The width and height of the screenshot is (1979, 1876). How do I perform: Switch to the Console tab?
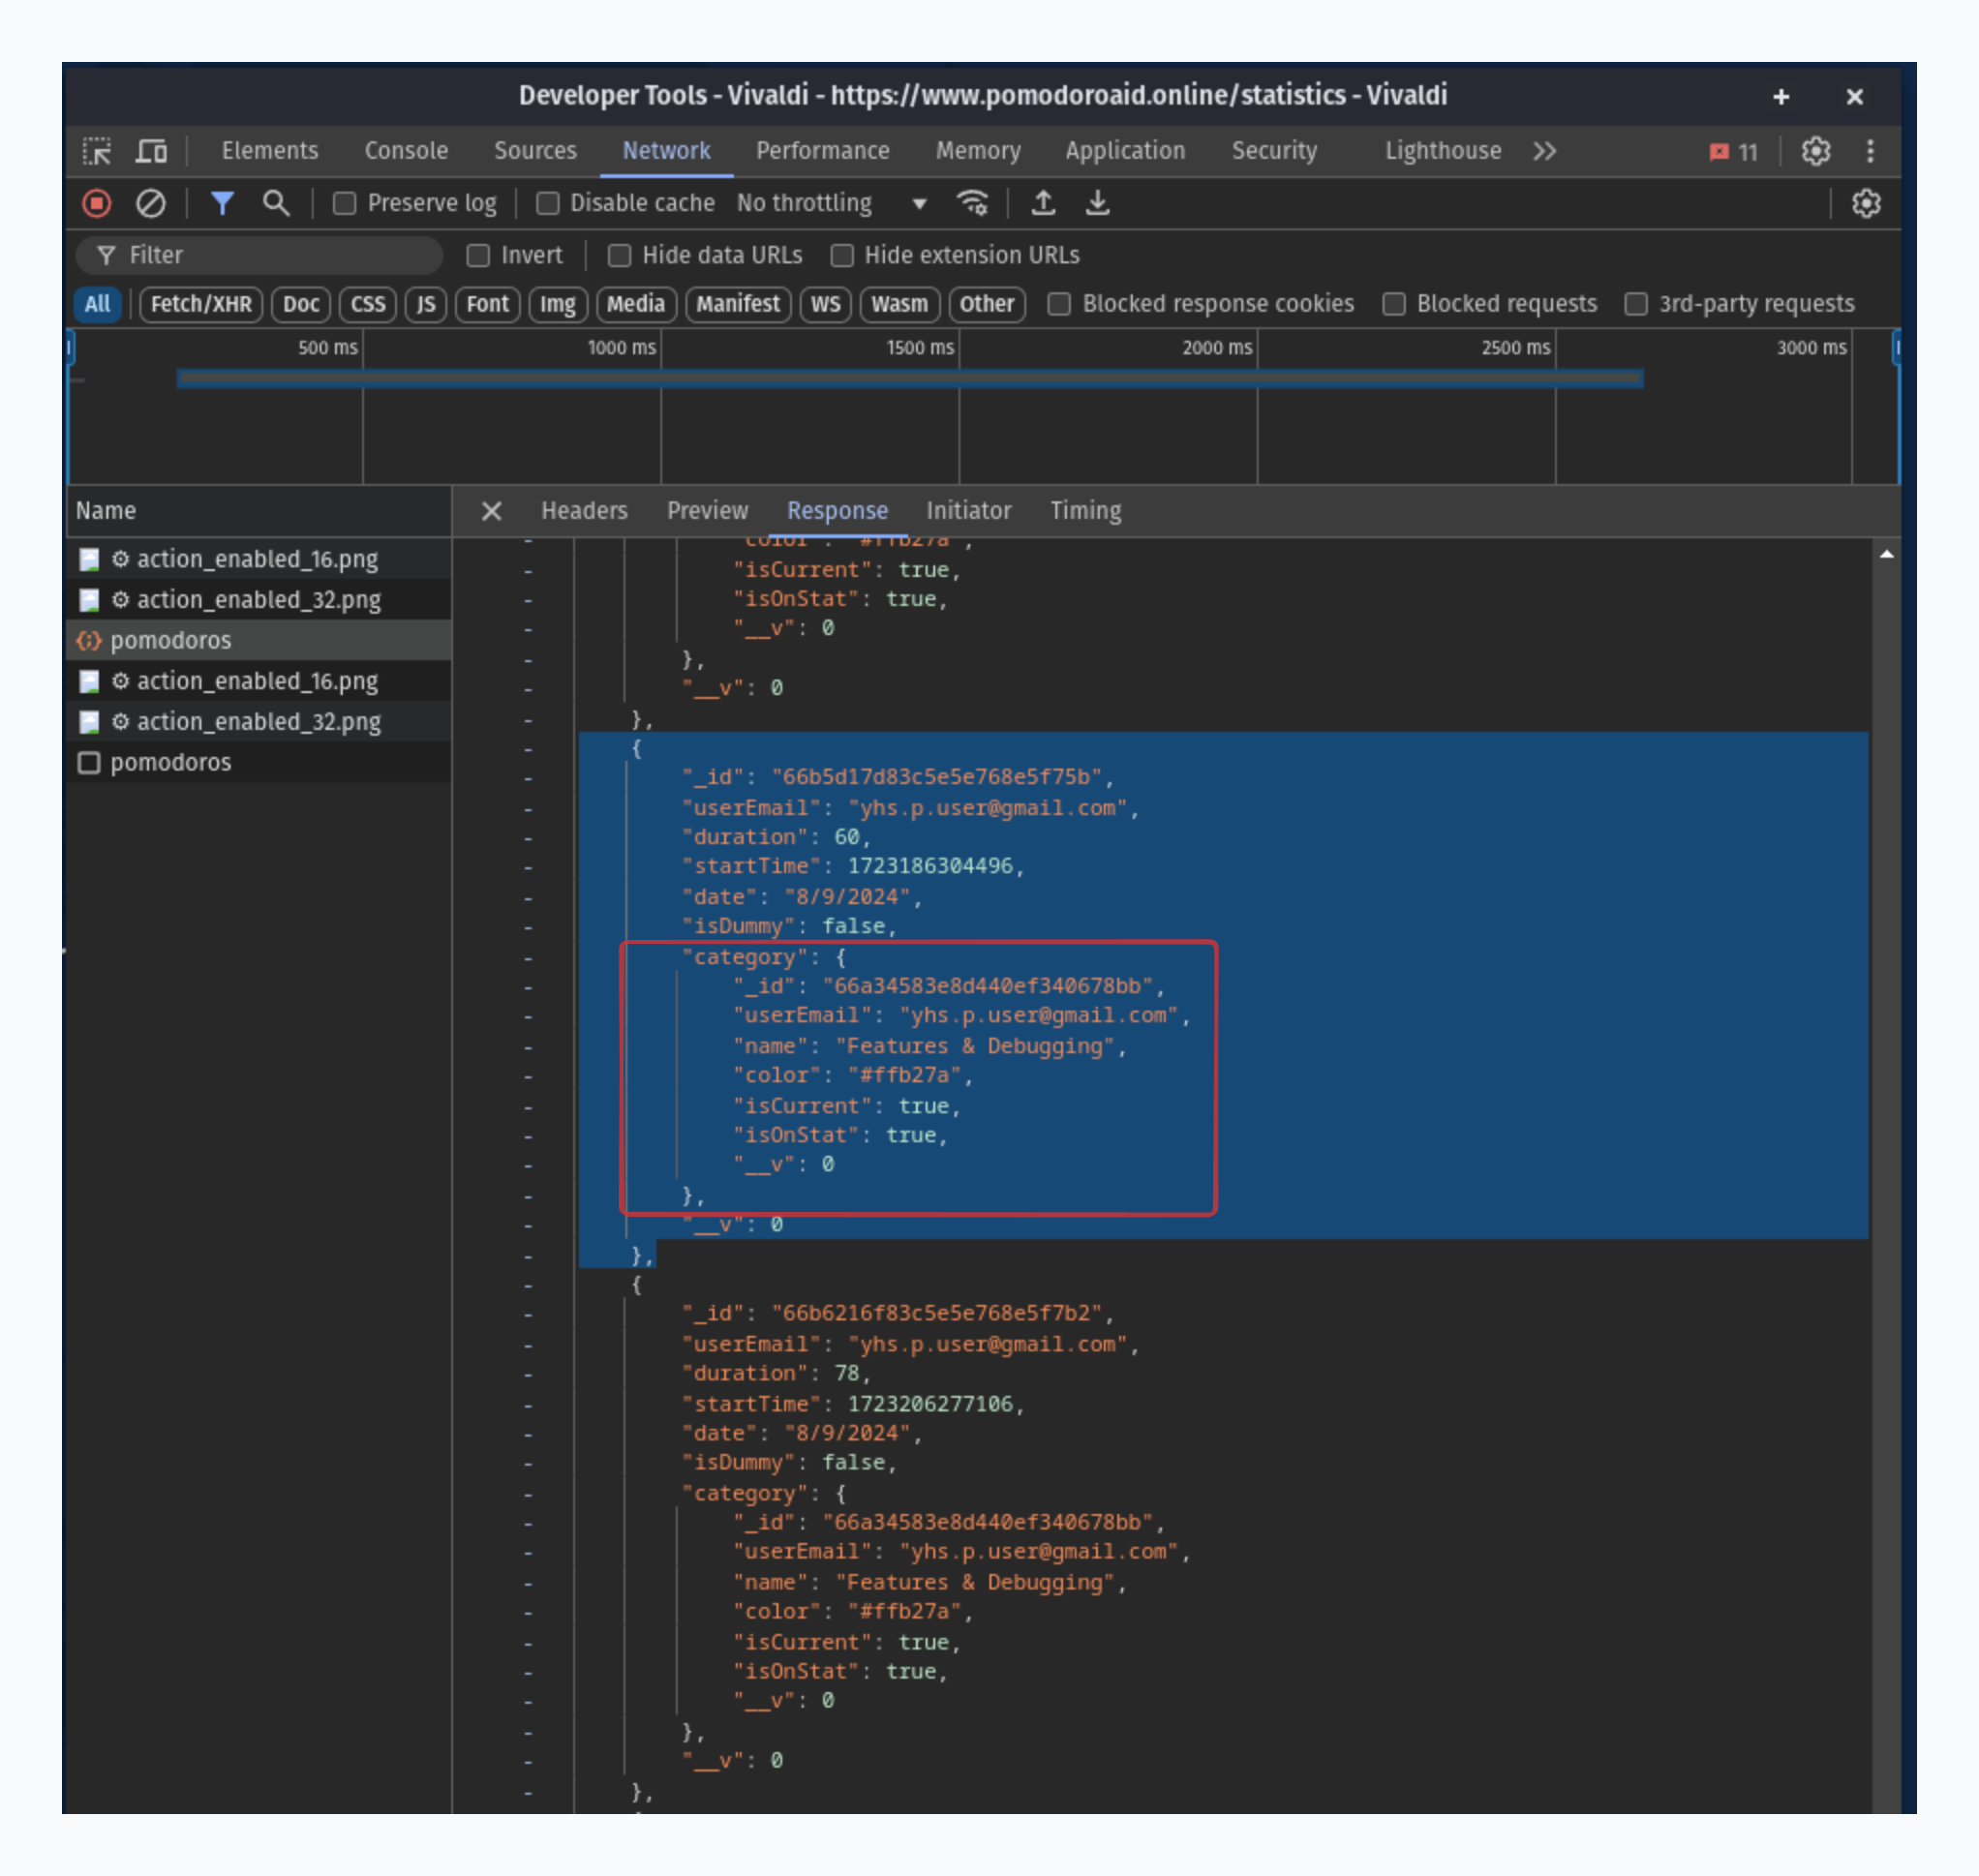tap(405, 151)
